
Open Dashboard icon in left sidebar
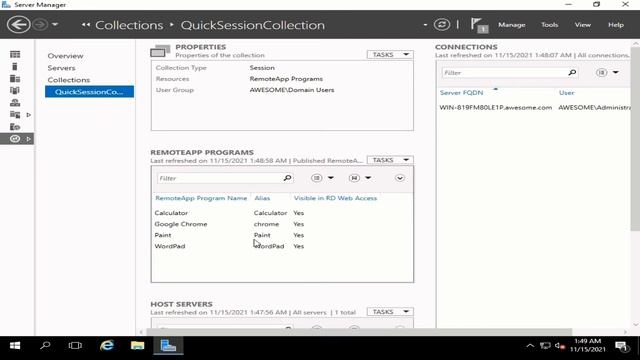coord(15,54)
